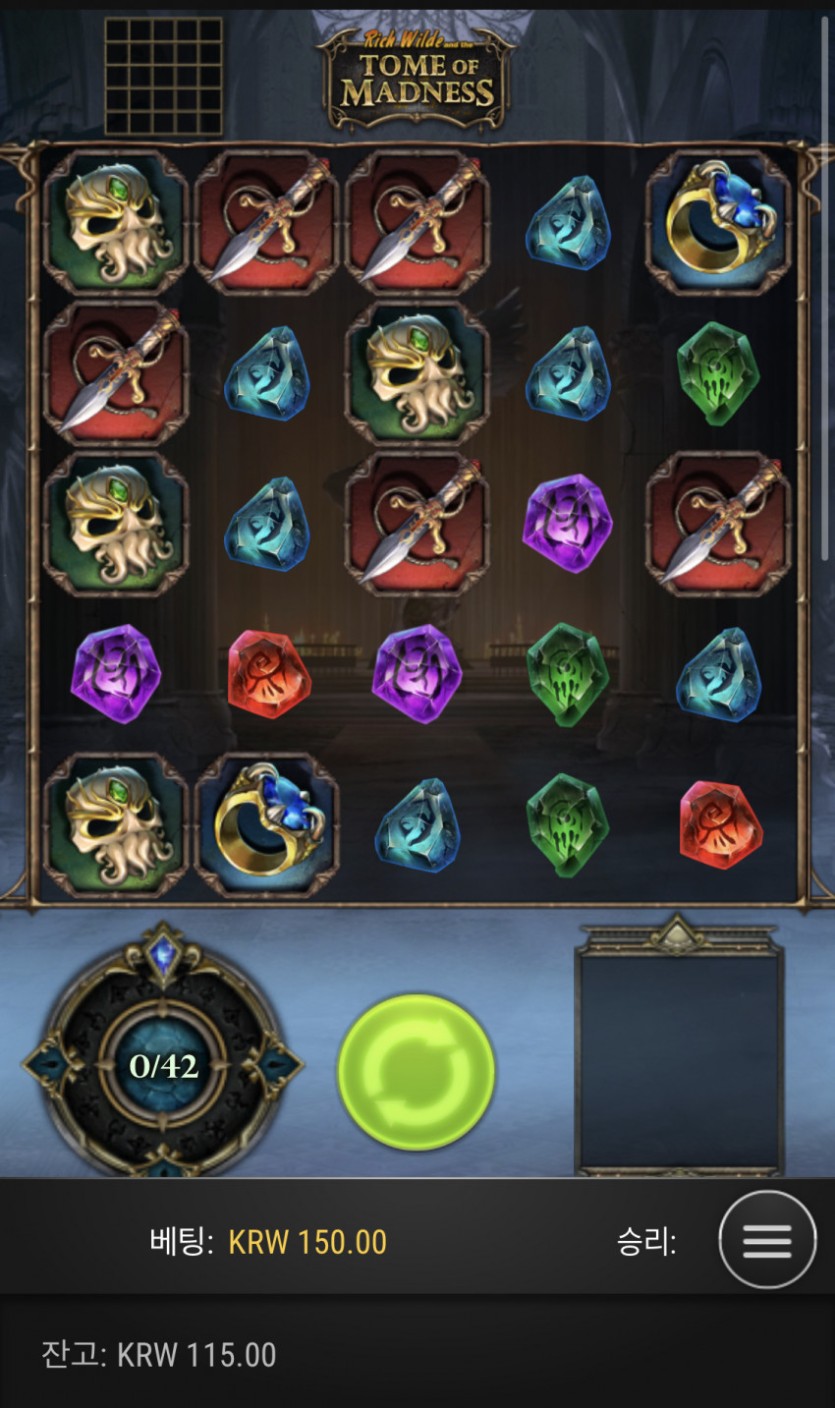Viewport: 835px width, 1408px height.
Task: Select the green gem in the second row
Action: click(x=718, y=373)
